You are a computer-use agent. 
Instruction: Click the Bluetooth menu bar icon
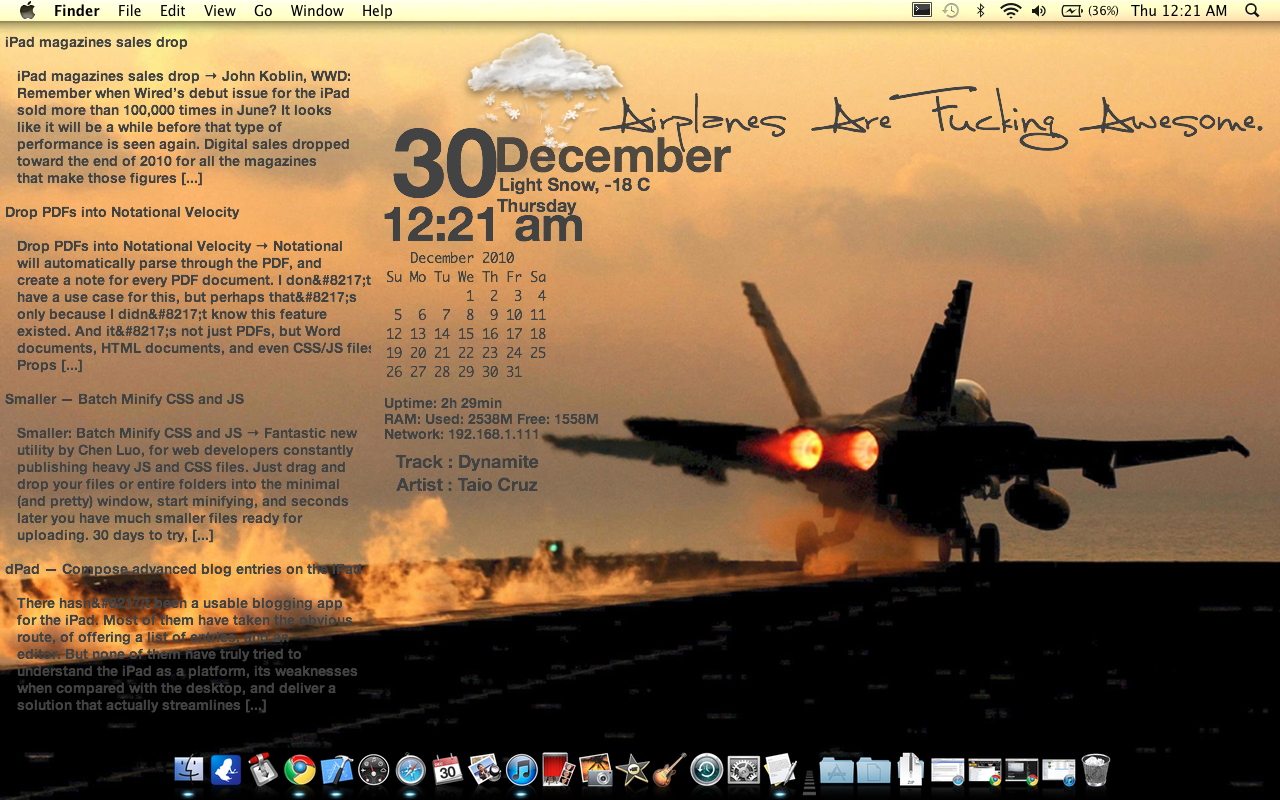point(980,11)
